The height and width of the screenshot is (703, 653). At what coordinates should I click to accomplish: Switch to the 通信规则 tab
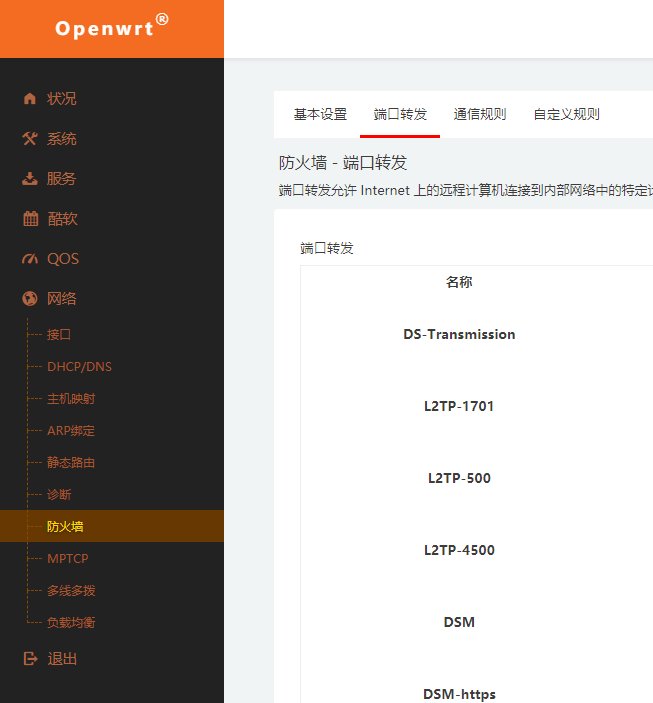[x=480, y=114]
